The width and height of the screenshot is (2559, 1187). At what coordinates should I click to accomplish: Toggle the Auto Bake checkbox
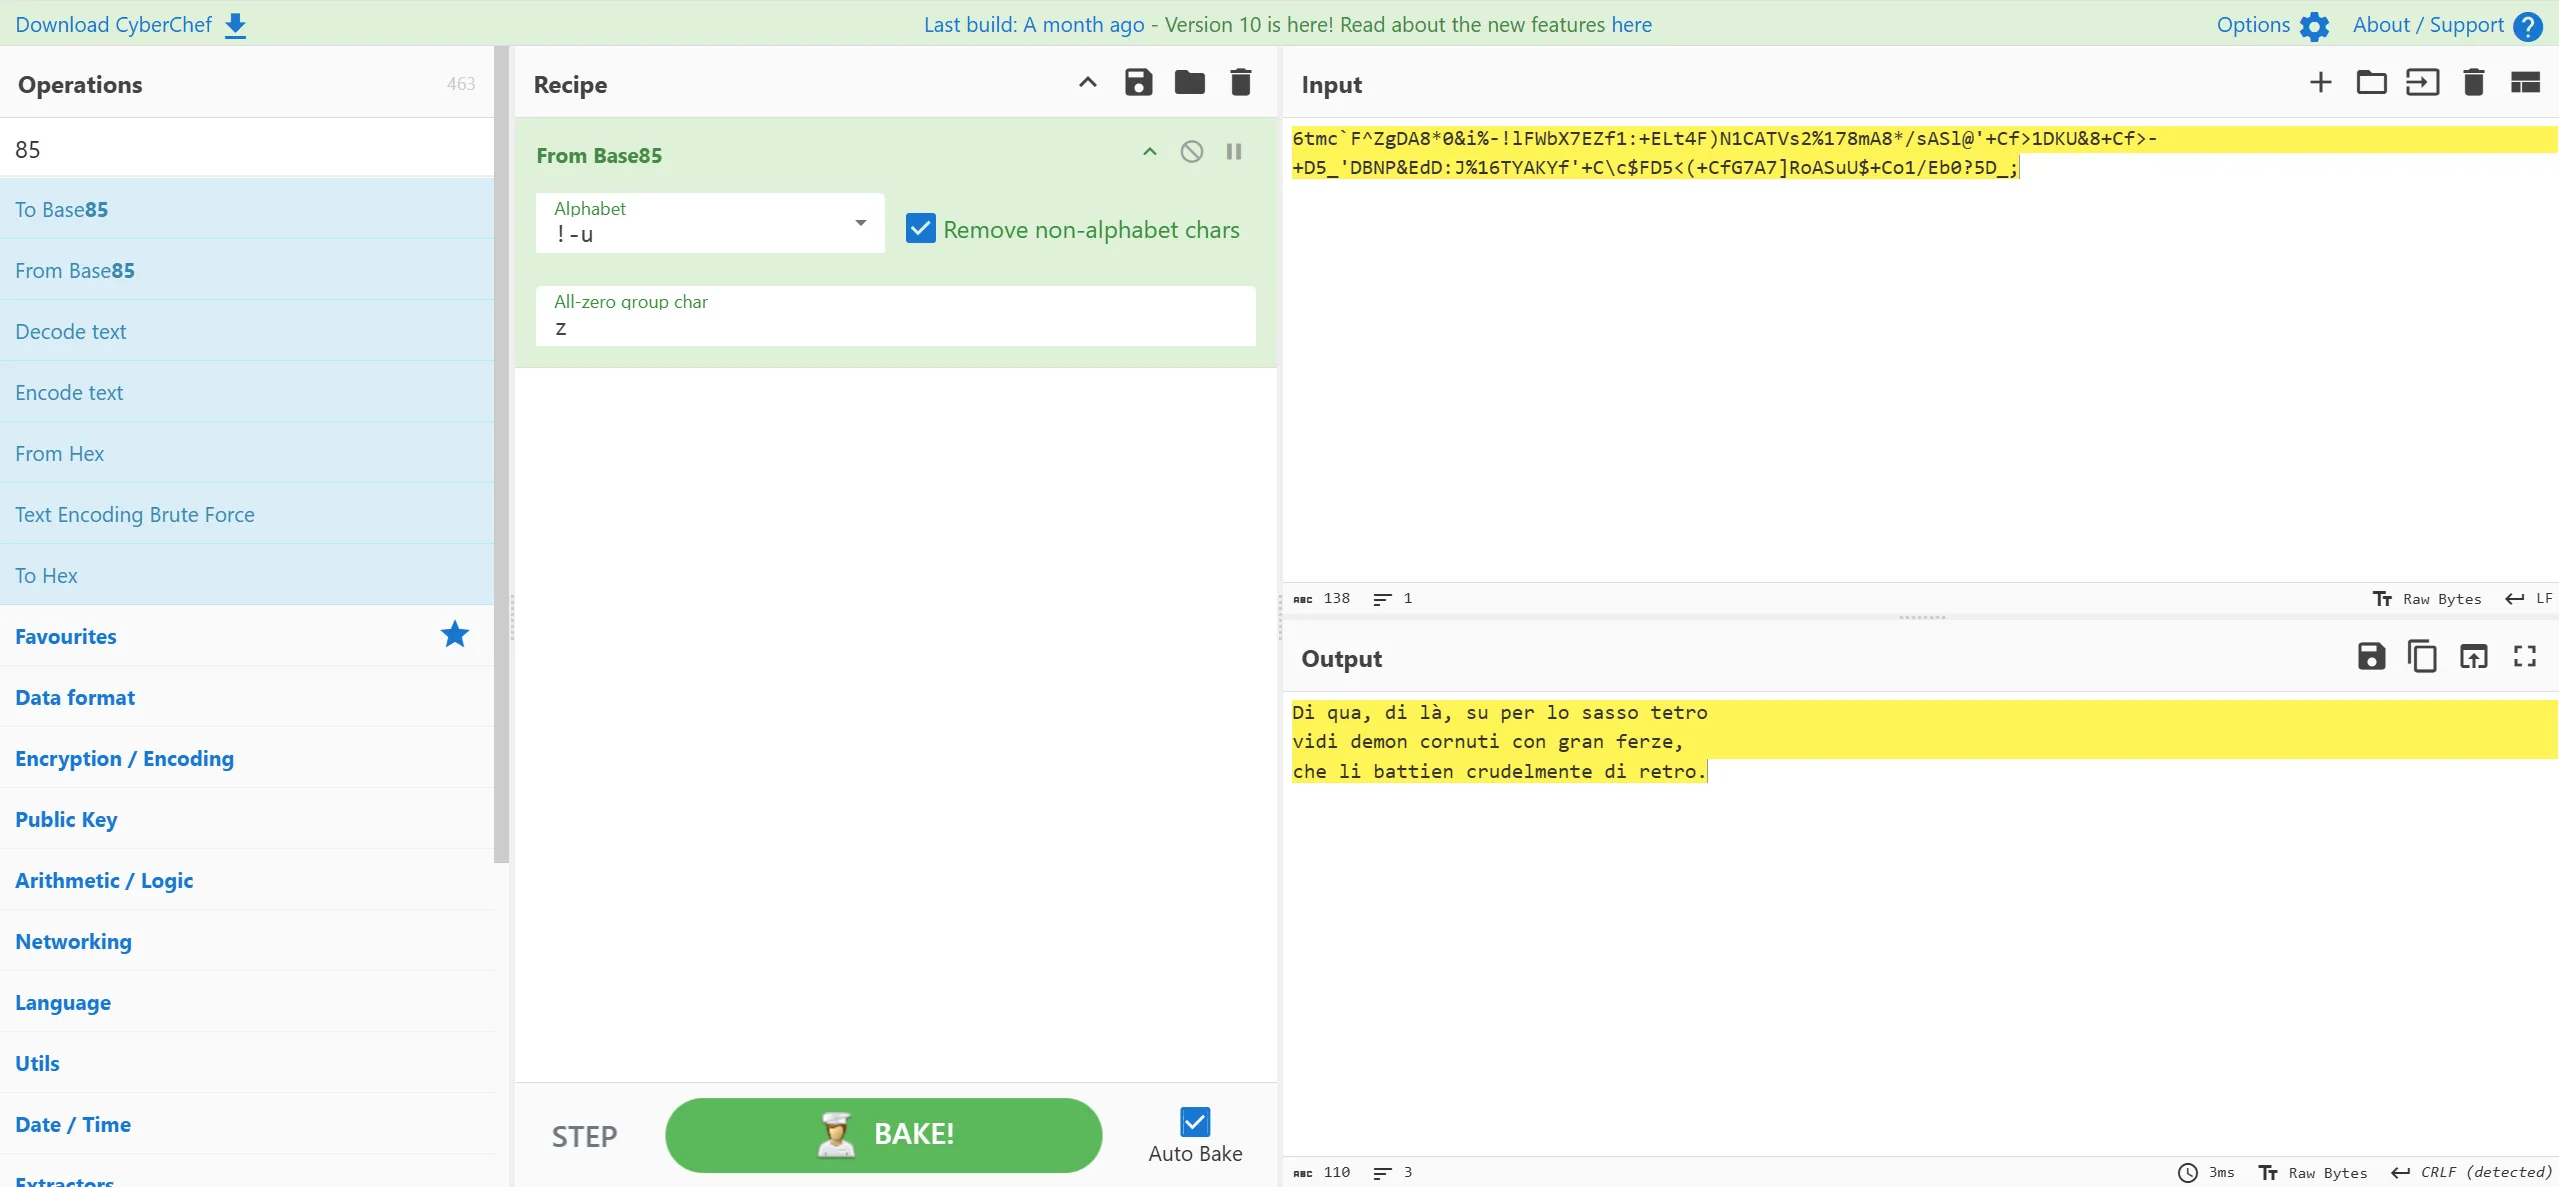pyautogui.click(x=1194, y=1122)
